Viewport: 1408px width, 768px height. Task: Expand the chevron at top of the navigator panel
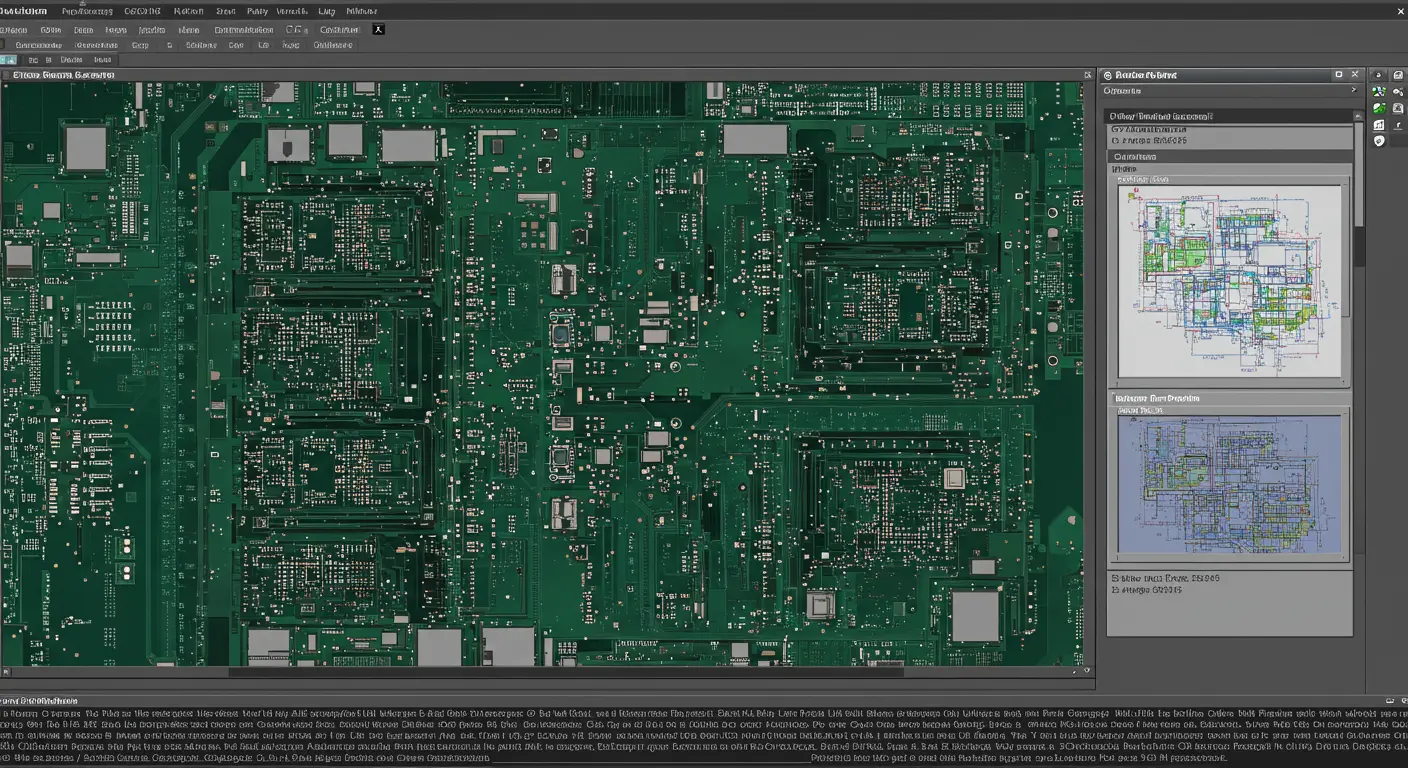[1356, 90]
